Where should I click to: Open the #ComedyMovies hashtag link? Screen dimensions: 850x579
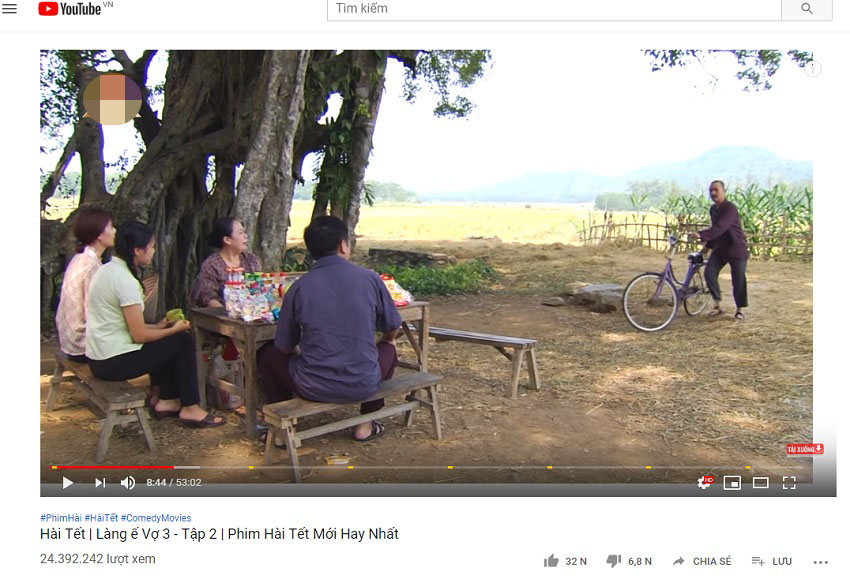point(156,518)
